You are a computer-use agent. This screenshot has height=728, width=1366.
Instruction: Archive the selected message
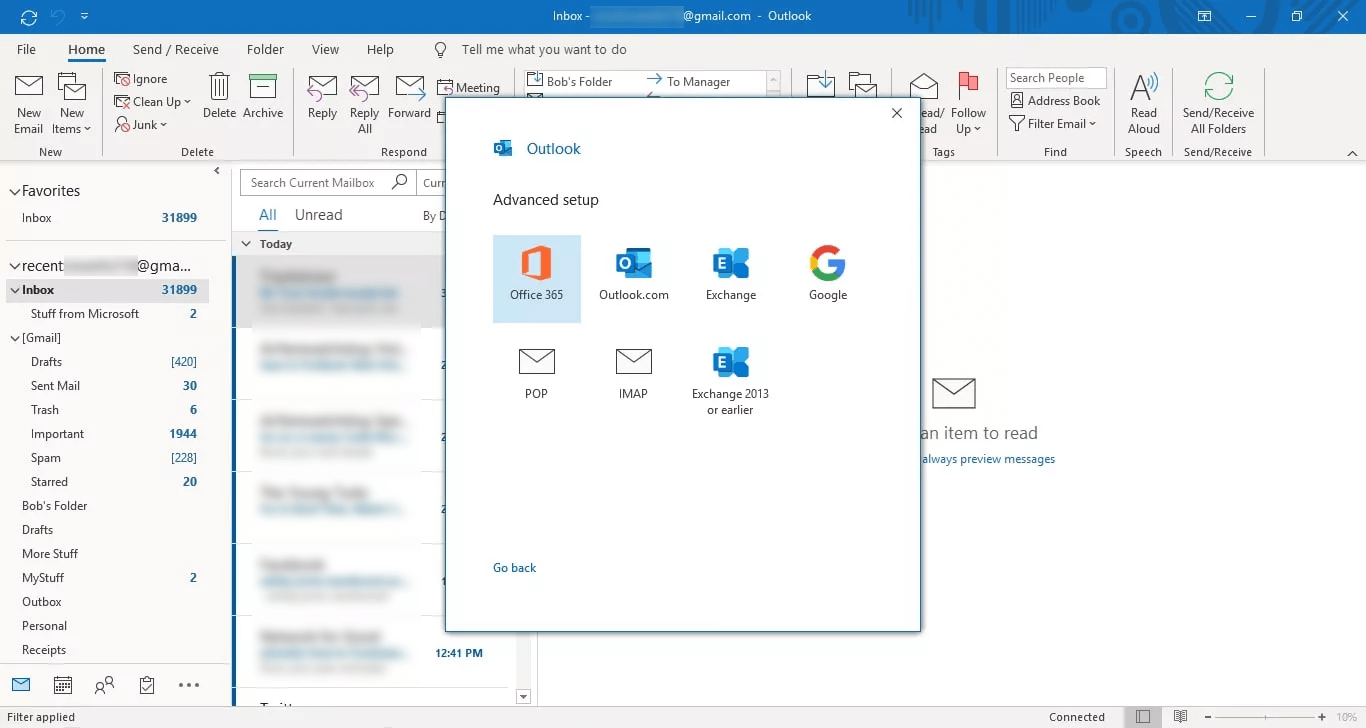pos(263,96)
